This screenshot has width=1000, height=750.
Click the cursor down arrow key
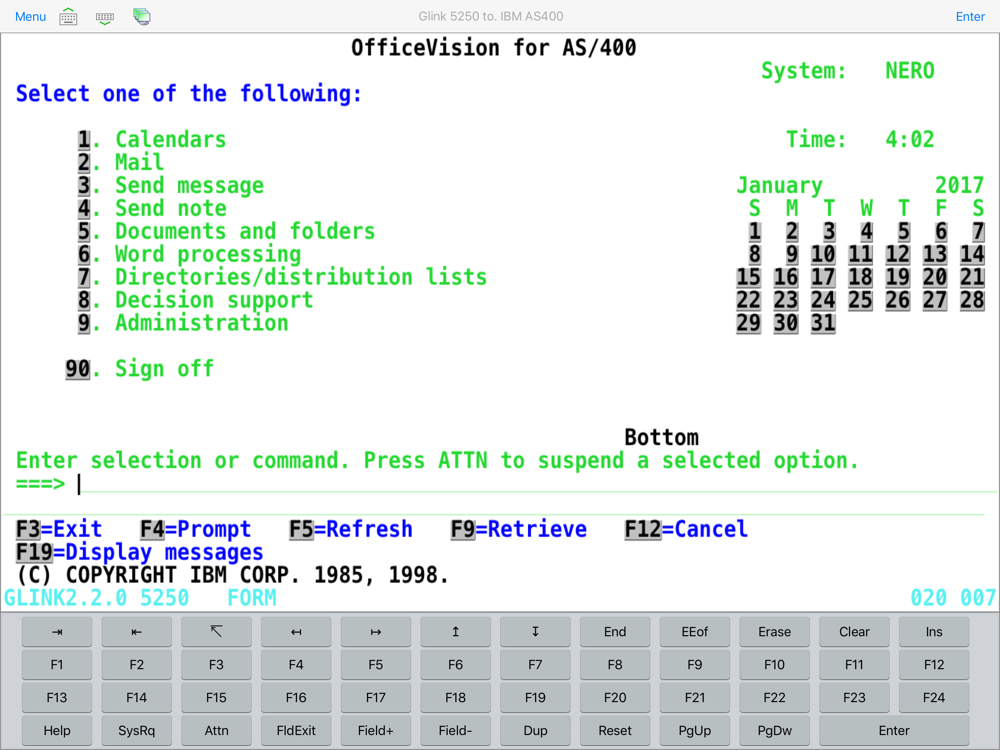click(x=535, y=631)
